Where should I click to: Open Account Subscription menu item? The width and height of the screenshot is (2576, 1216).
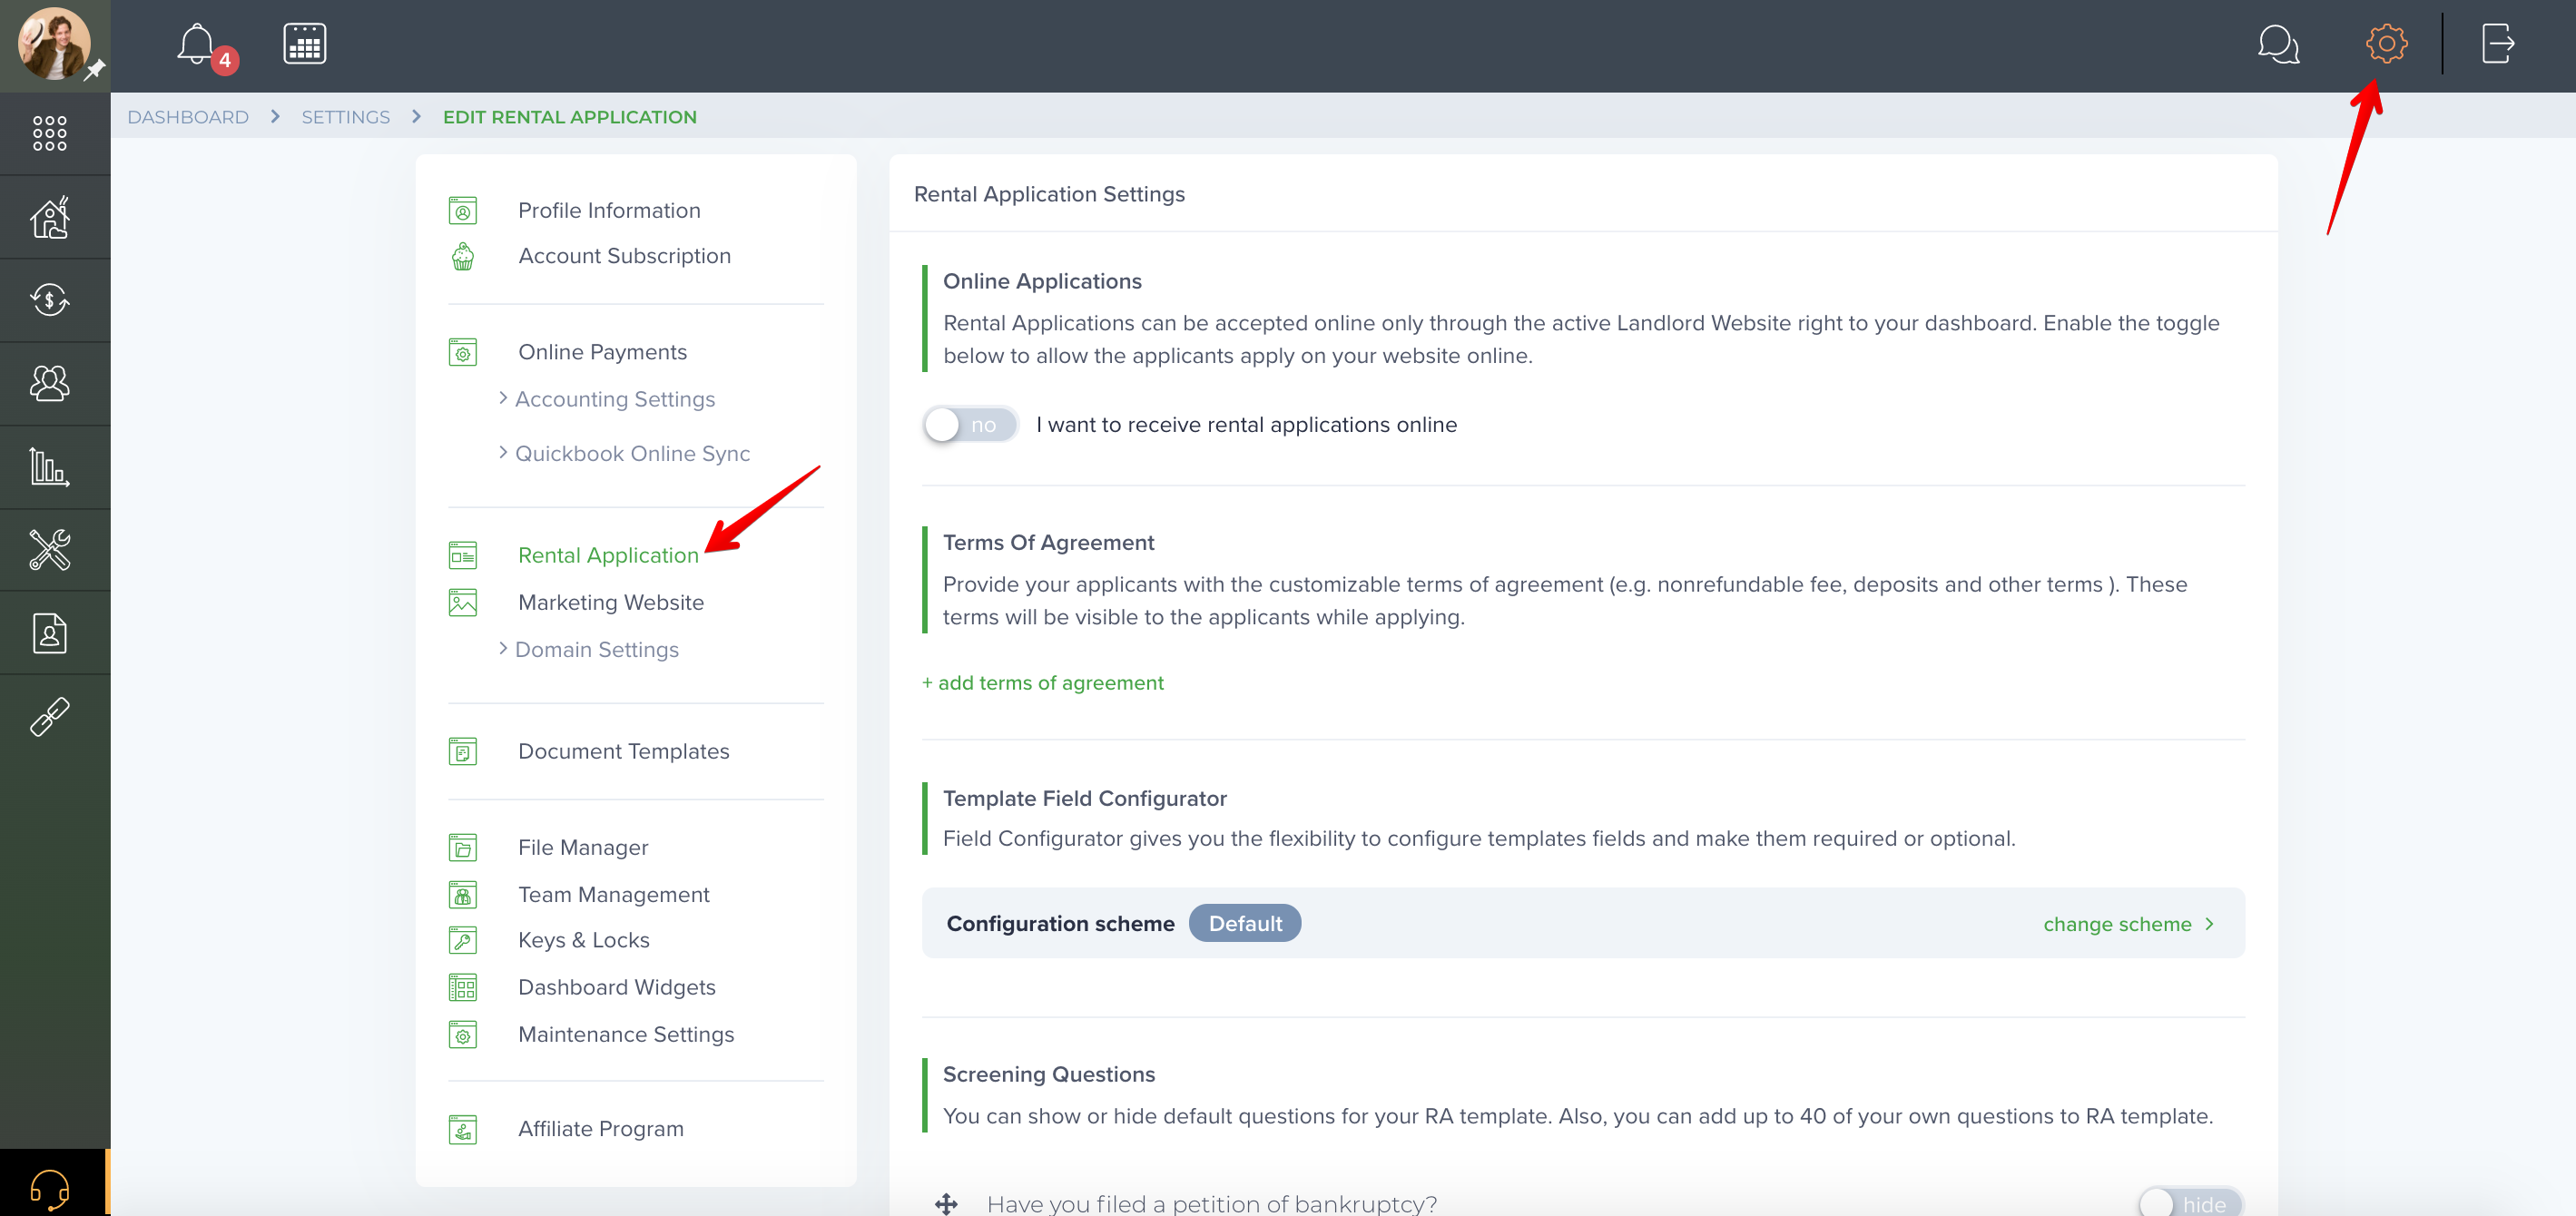click(x=624, y=256)
